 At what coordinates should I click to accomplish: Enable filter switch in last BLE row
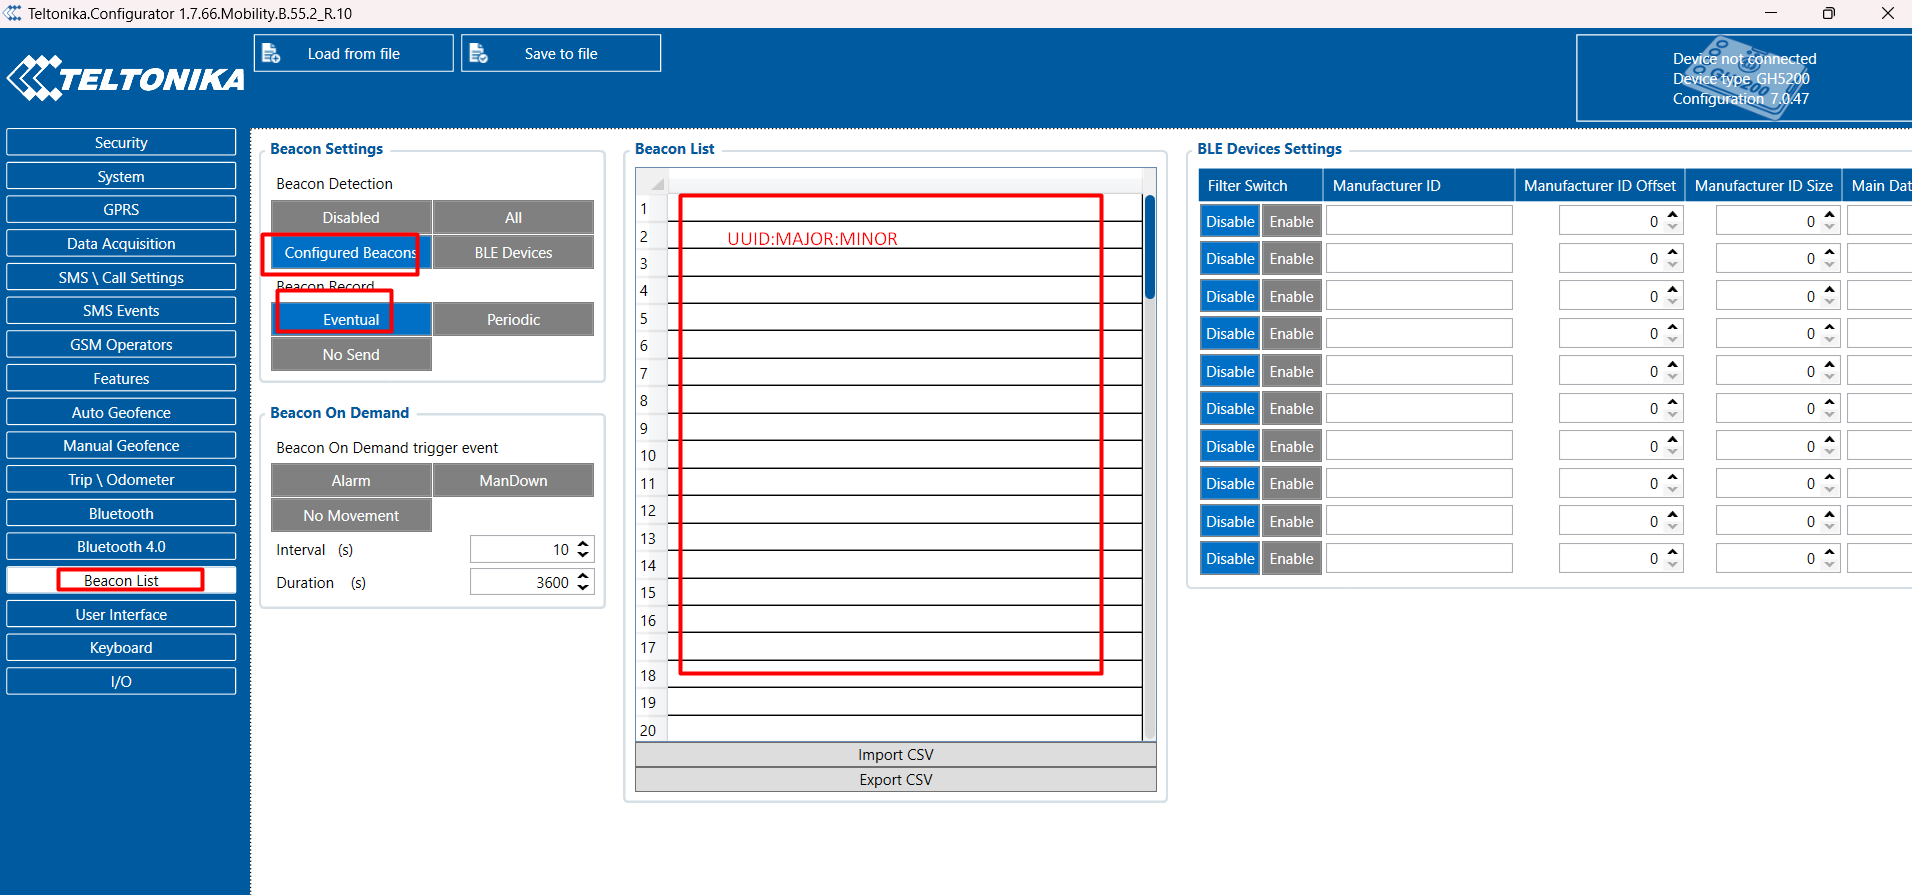click(x=1291, y=558)
